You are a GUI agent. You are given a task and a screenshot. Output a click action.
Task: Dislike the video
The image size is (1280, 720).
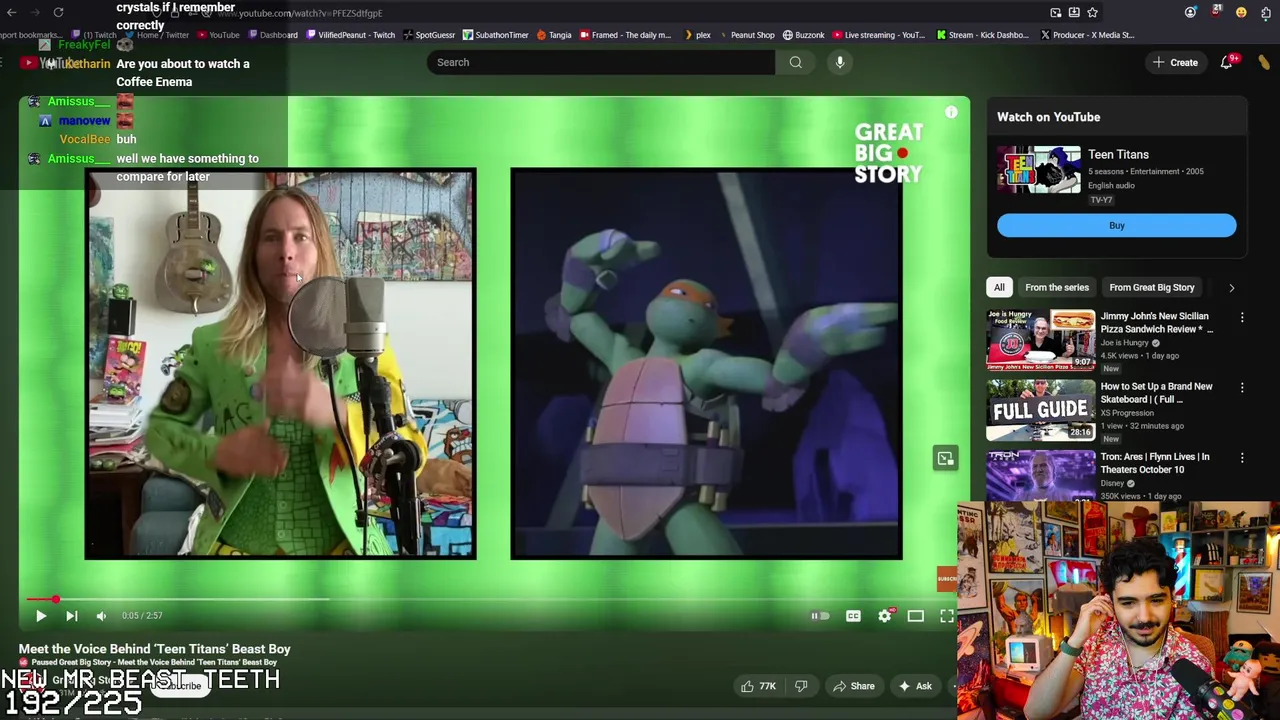pyautogui.click(x=801, y=686)
